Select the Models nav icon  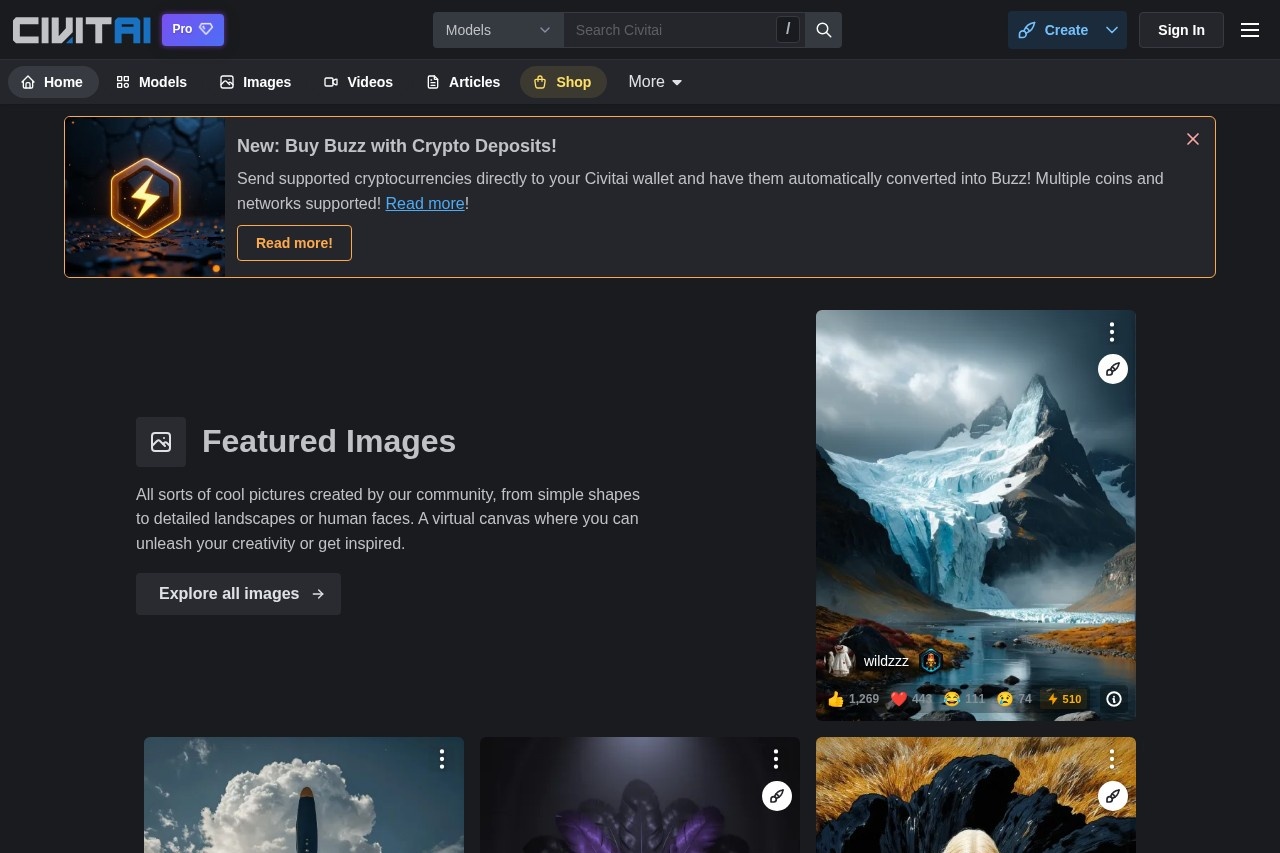[x=124, y=82]
